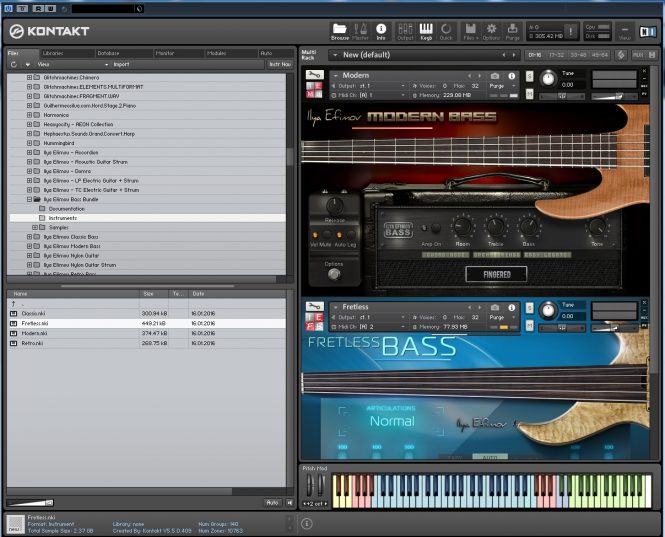Image resolution: width=665 pixels, height=537 pixels.
Task: Open Modern instrument edit mode wrench
Action: pos(314,75)
